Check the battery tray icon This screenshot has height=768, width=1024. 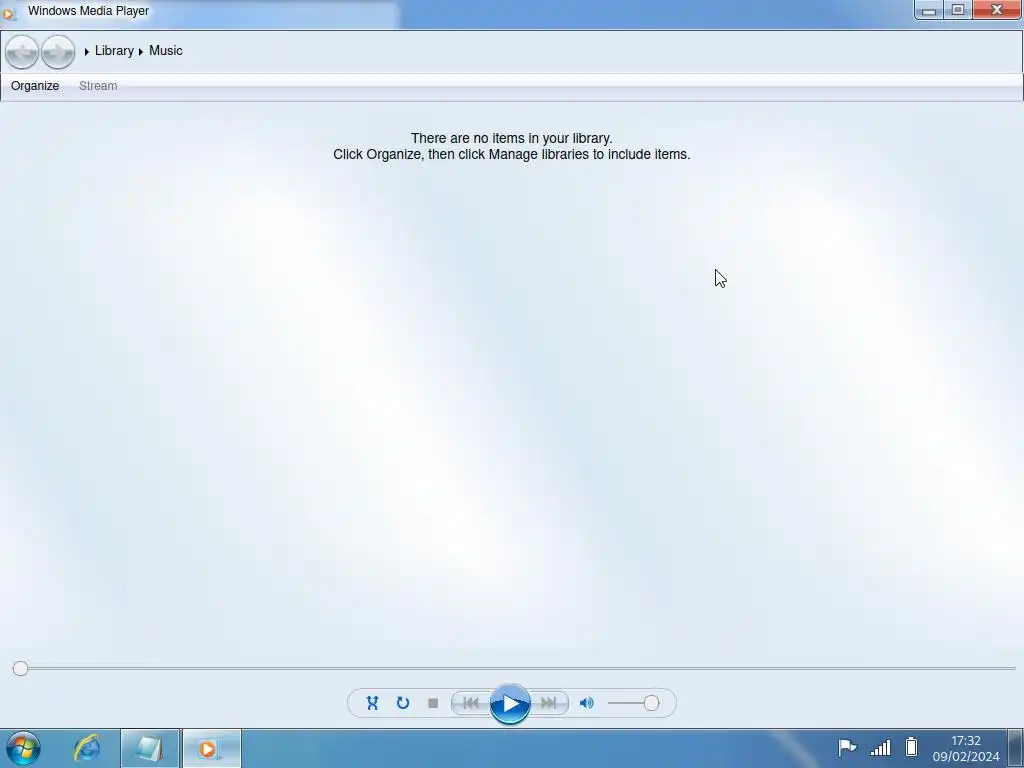click(x=912, y=747)
